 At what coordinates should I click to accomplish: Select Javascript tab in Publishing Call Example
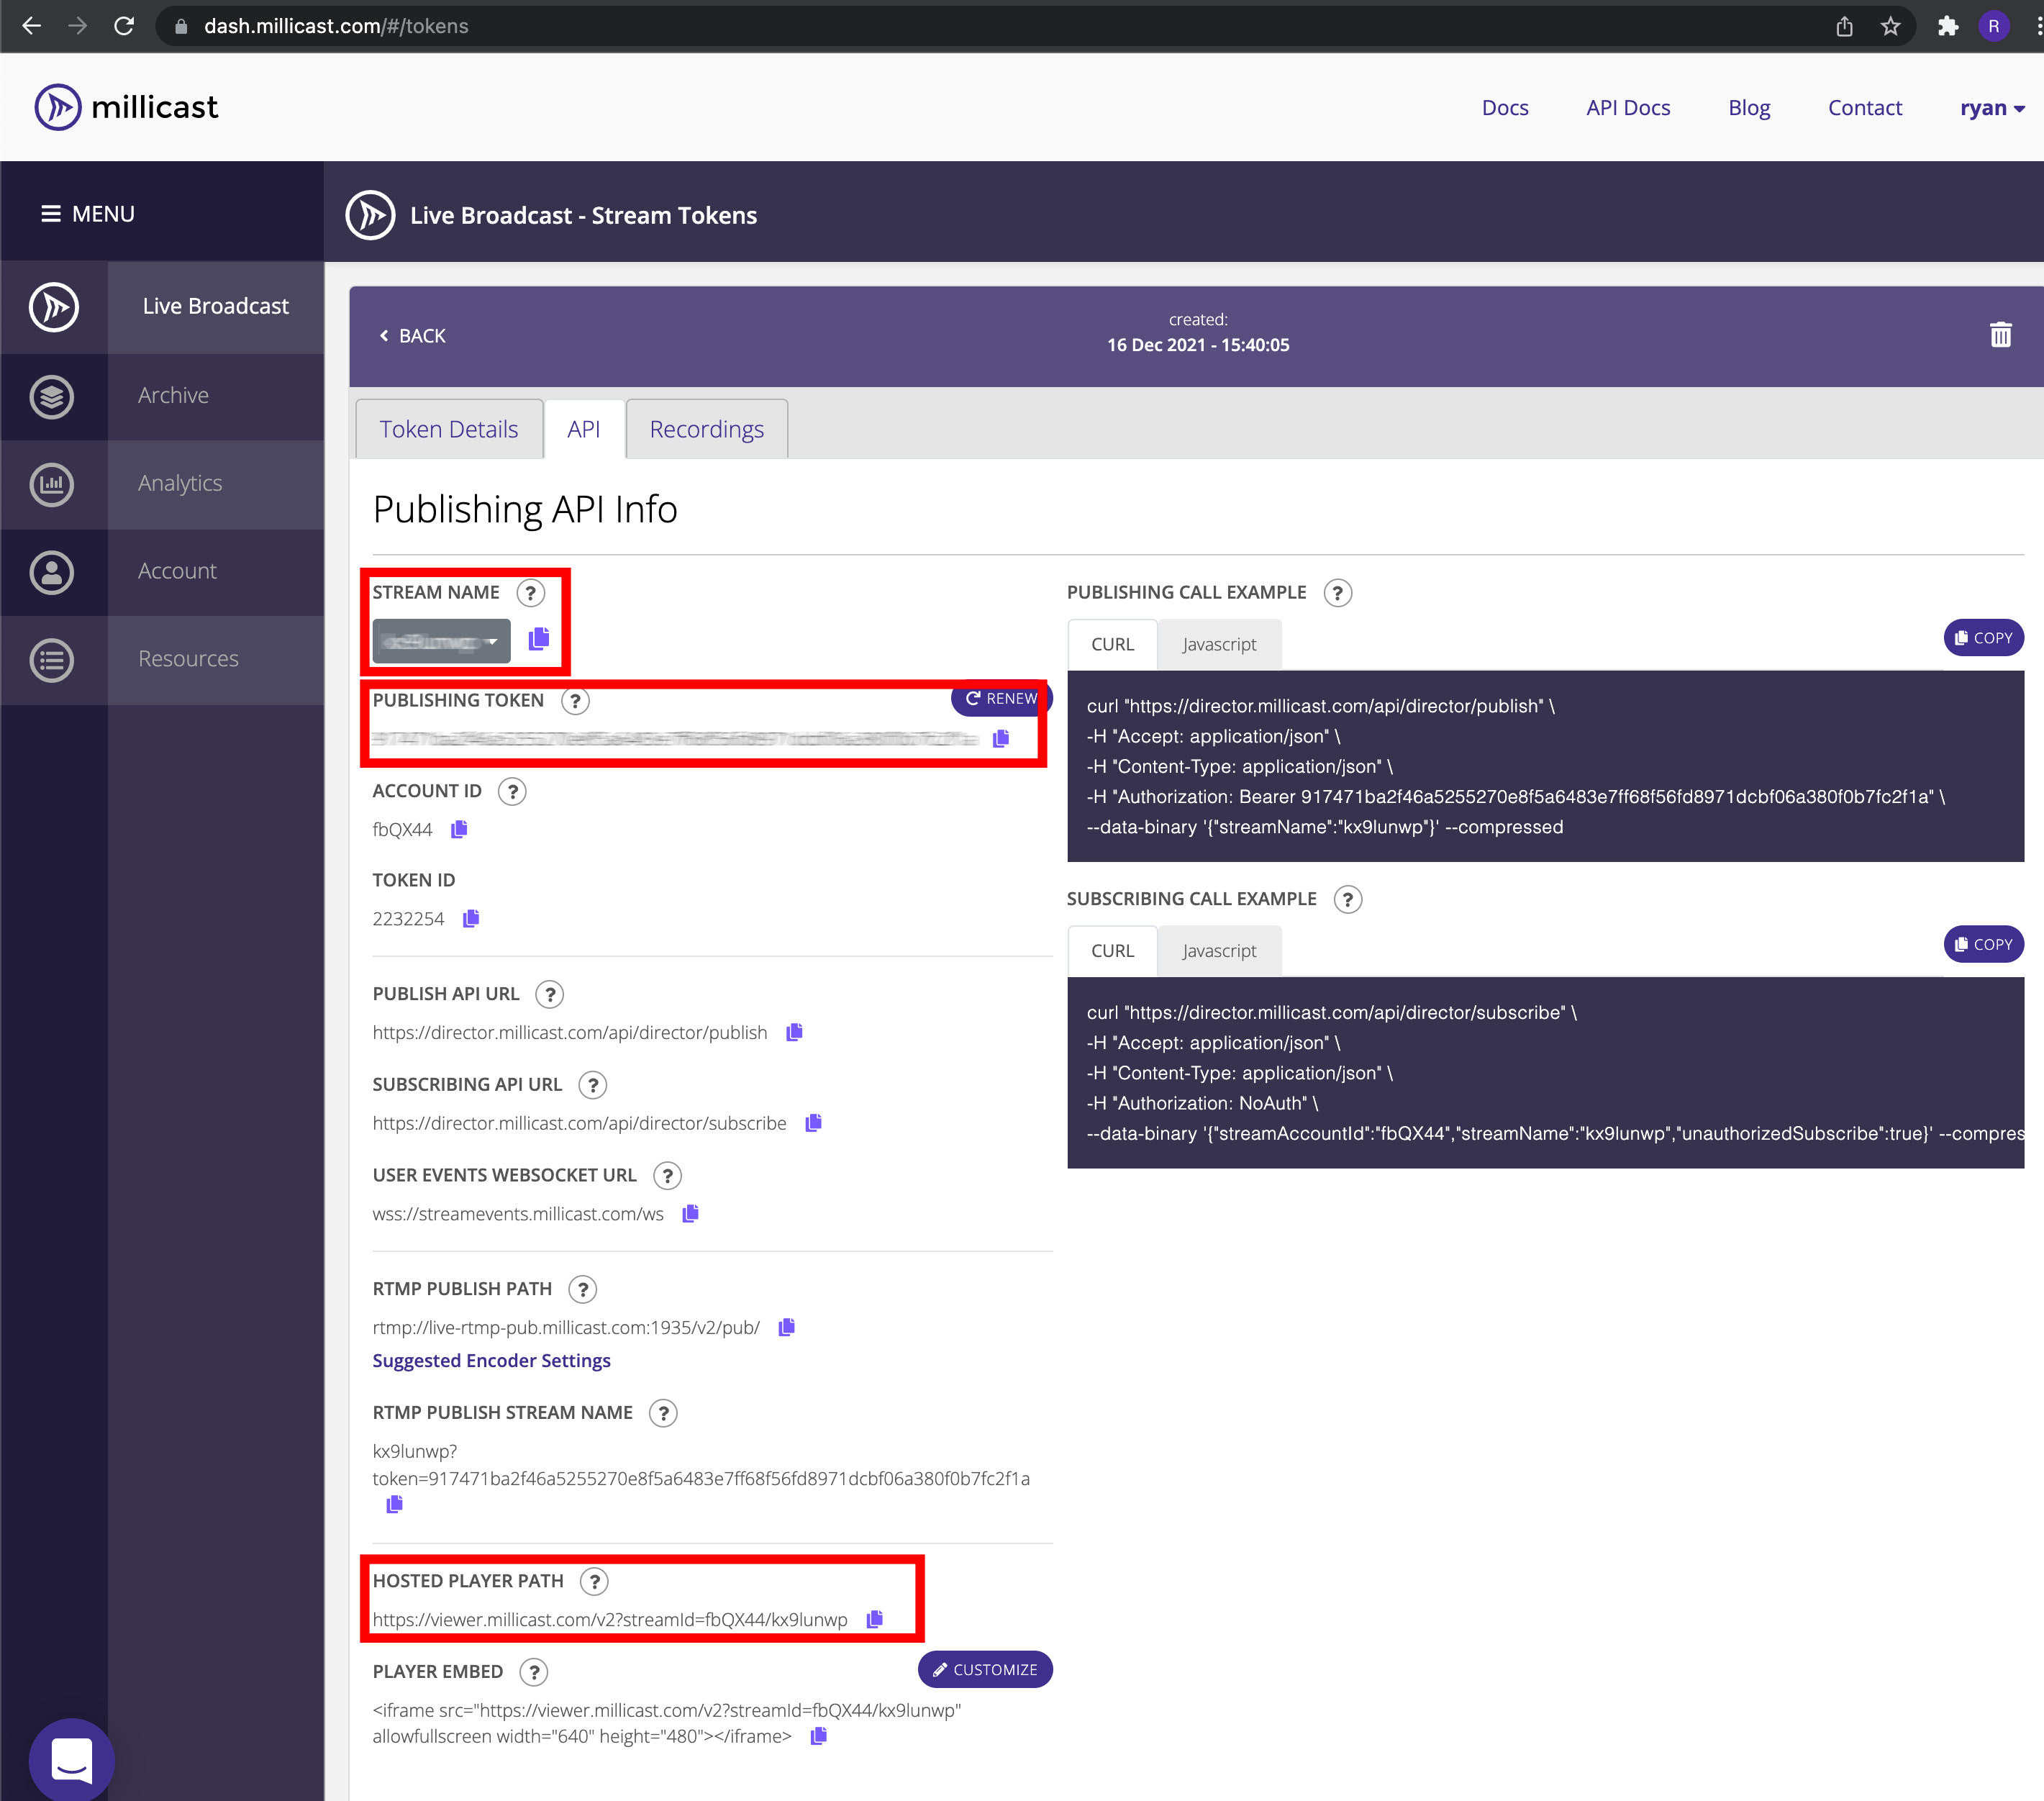point(1219,644)
